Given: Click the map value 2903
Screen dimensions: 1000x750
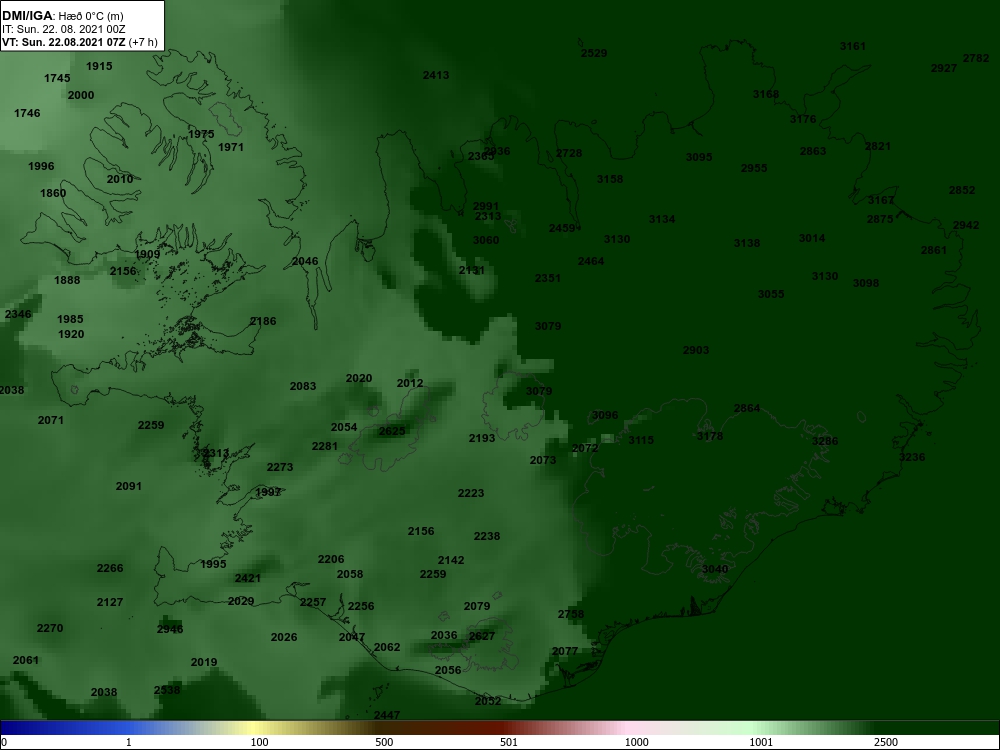Looking at the screenshot, I should [x=696, y=351].
